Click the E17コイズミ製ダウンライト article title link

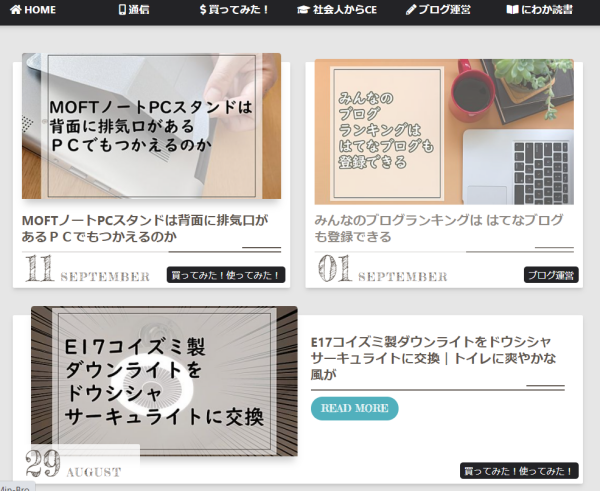tap(433, 358)
